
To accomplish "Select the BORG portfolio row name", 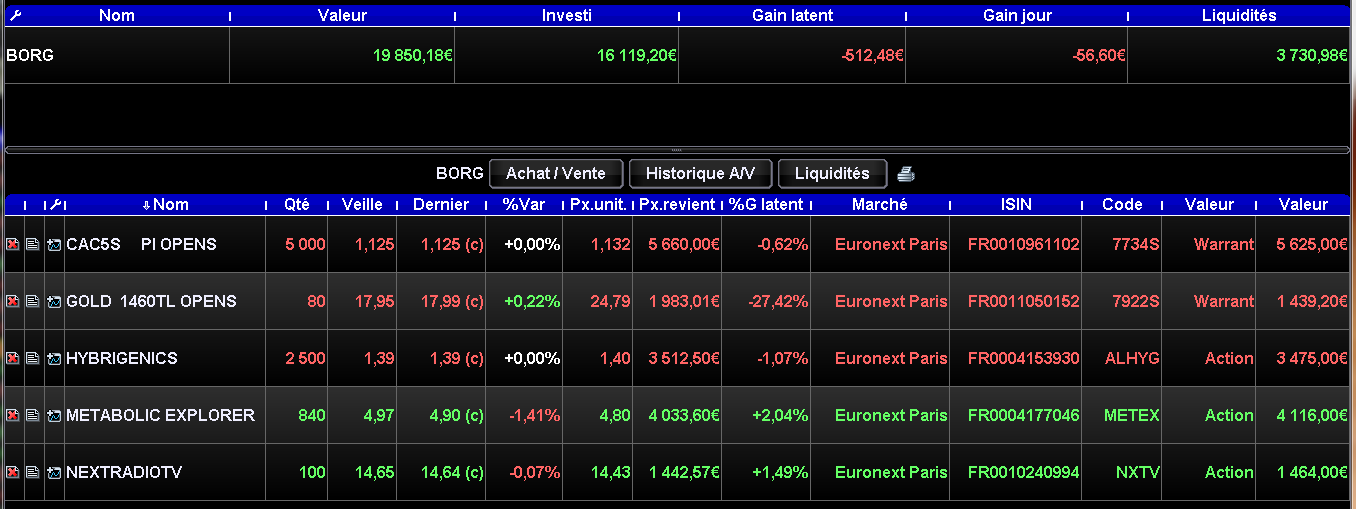I will click(30, 56).
